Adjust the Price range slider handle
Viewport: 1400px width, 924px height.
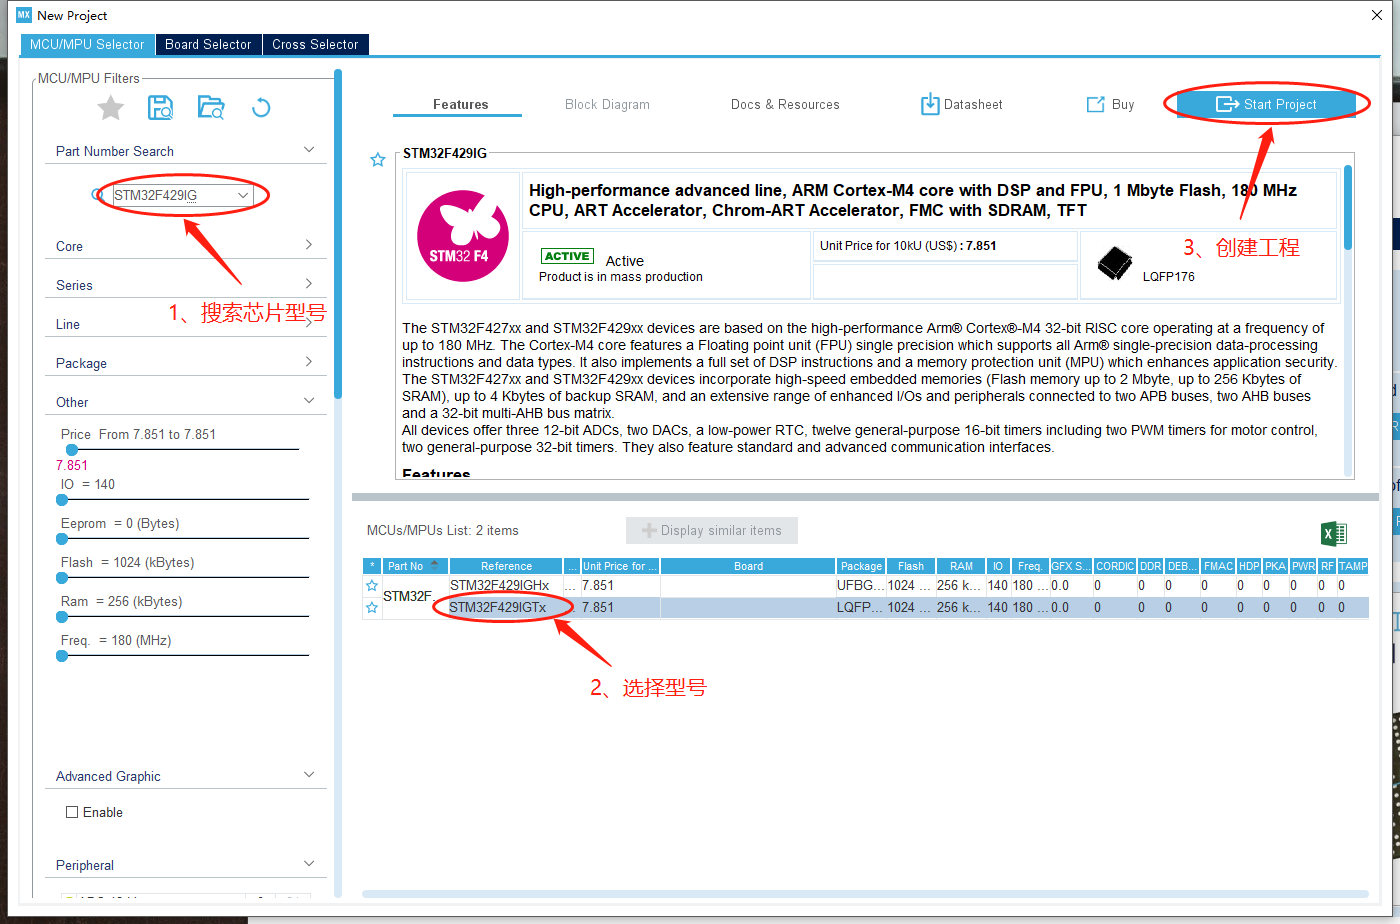pyautogui.click(x=72, y=450)
